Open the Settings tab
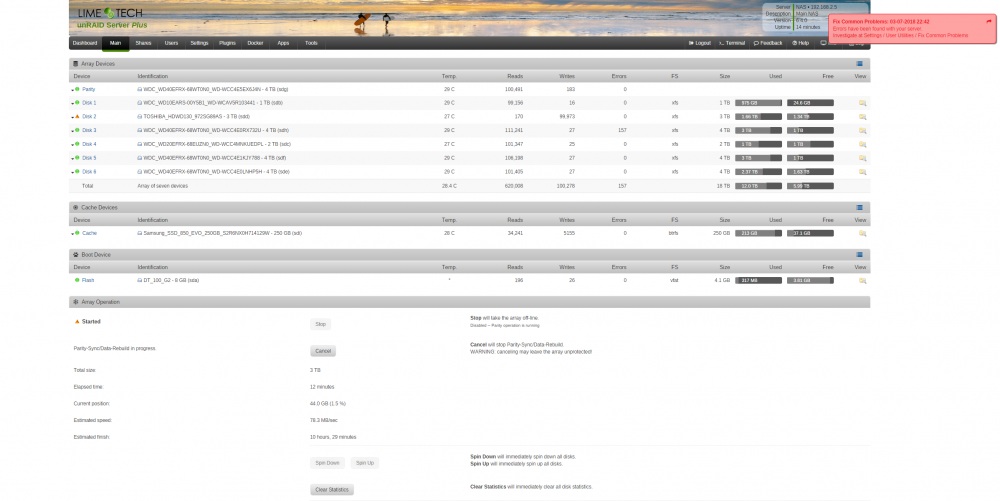Screen dimensions: 1000x501 coord(199,43)
